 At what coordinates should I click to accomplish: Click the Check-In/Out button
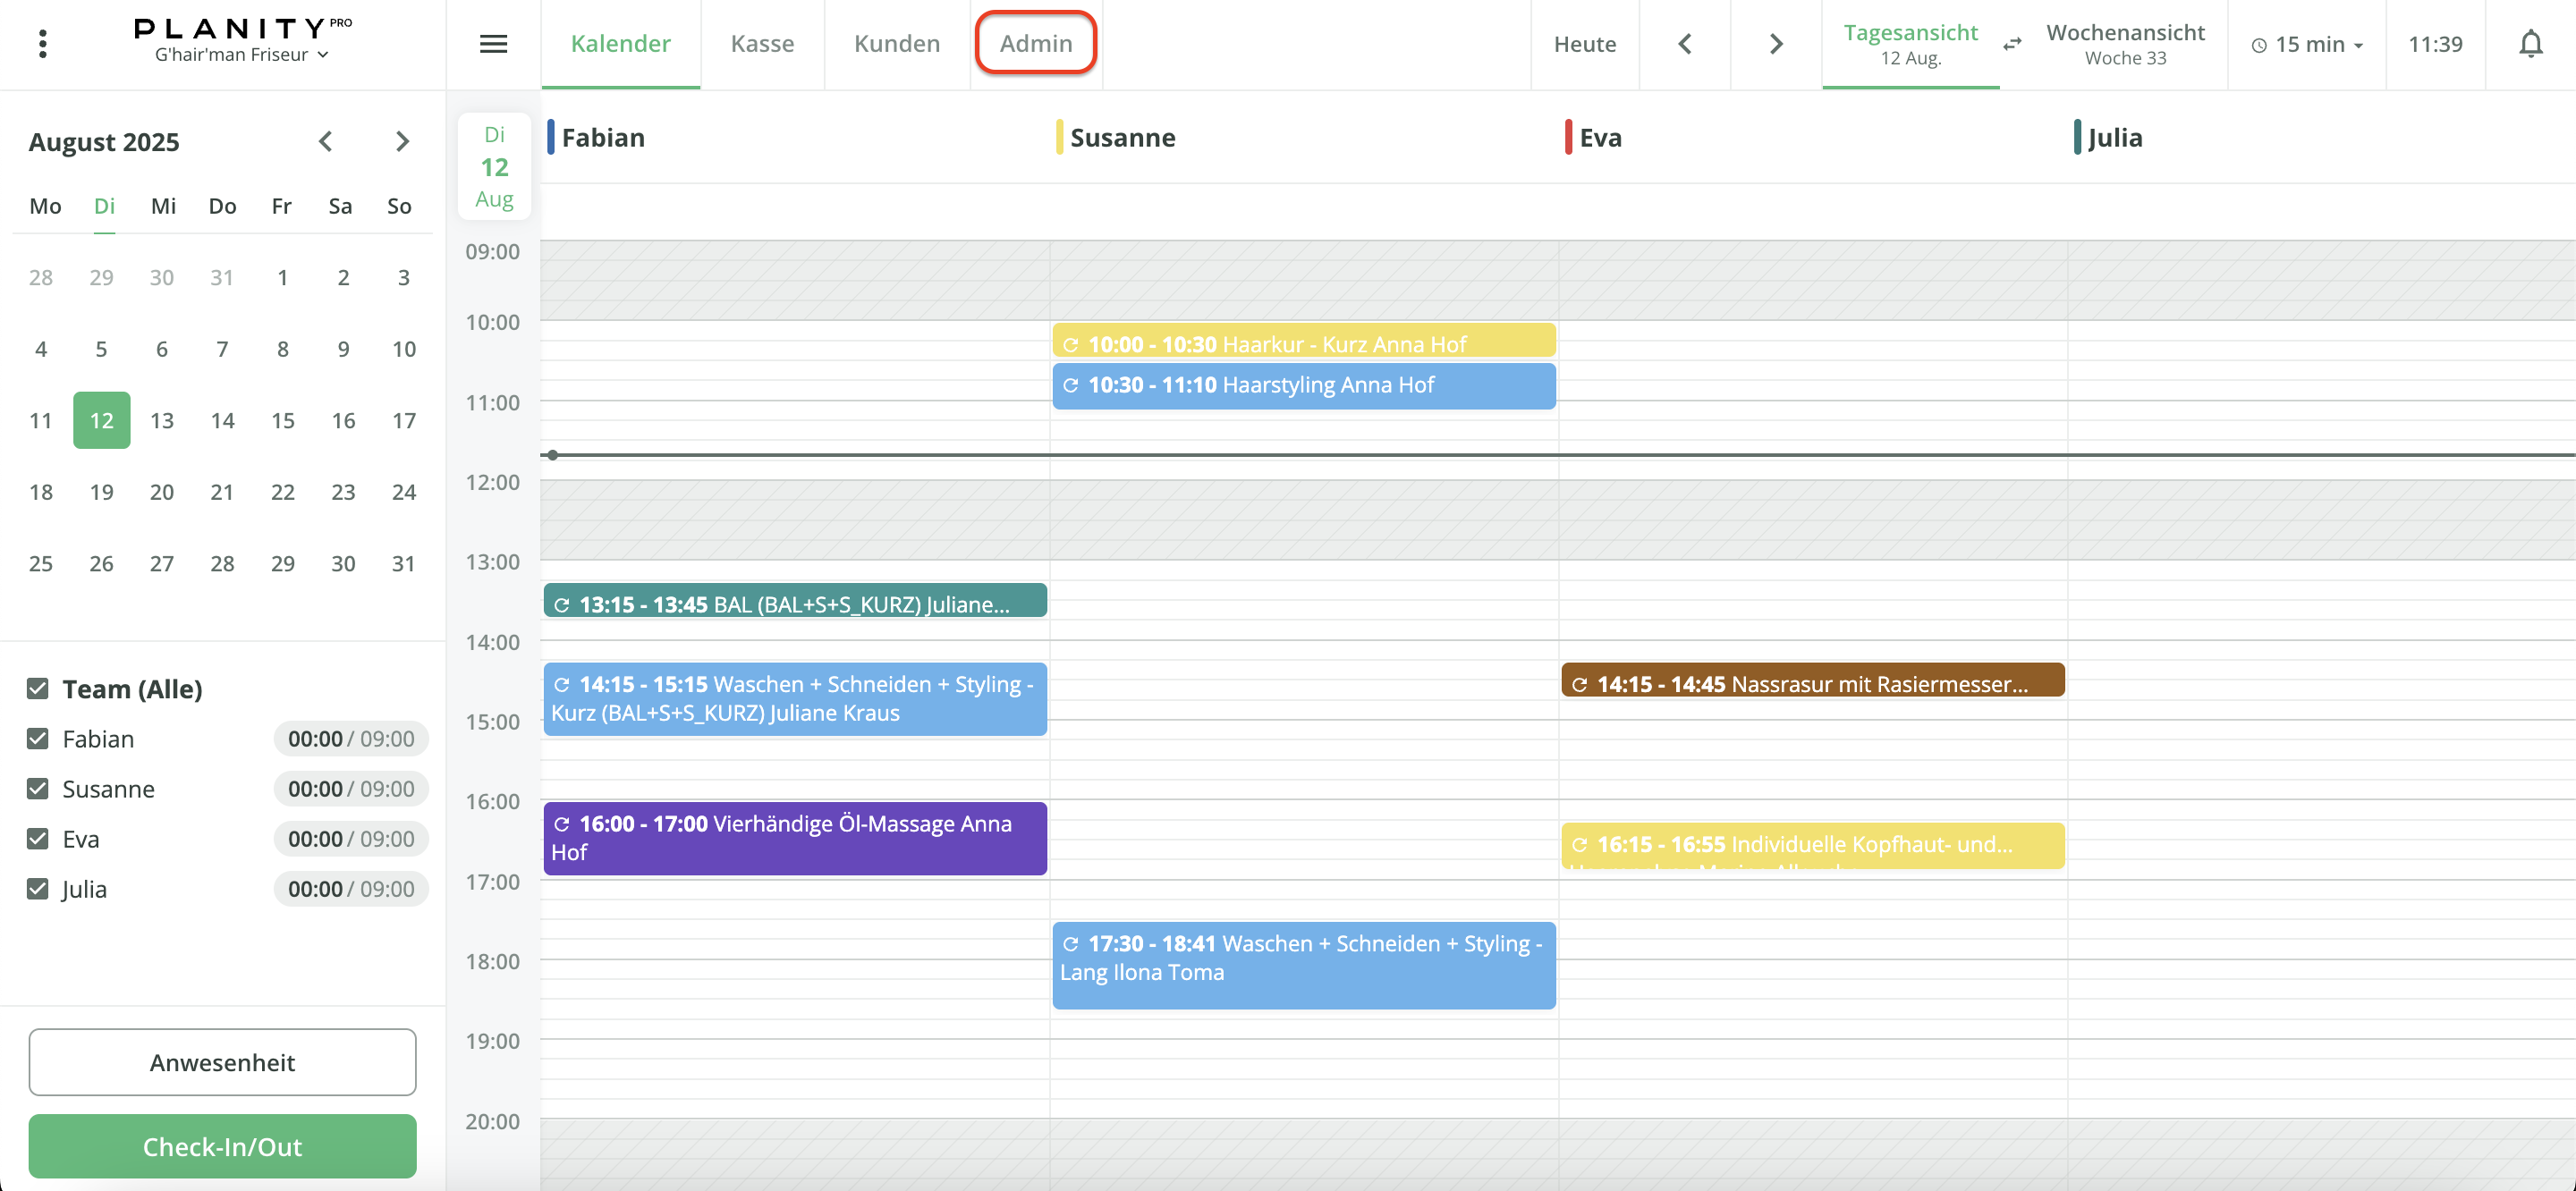(222, 1146)
